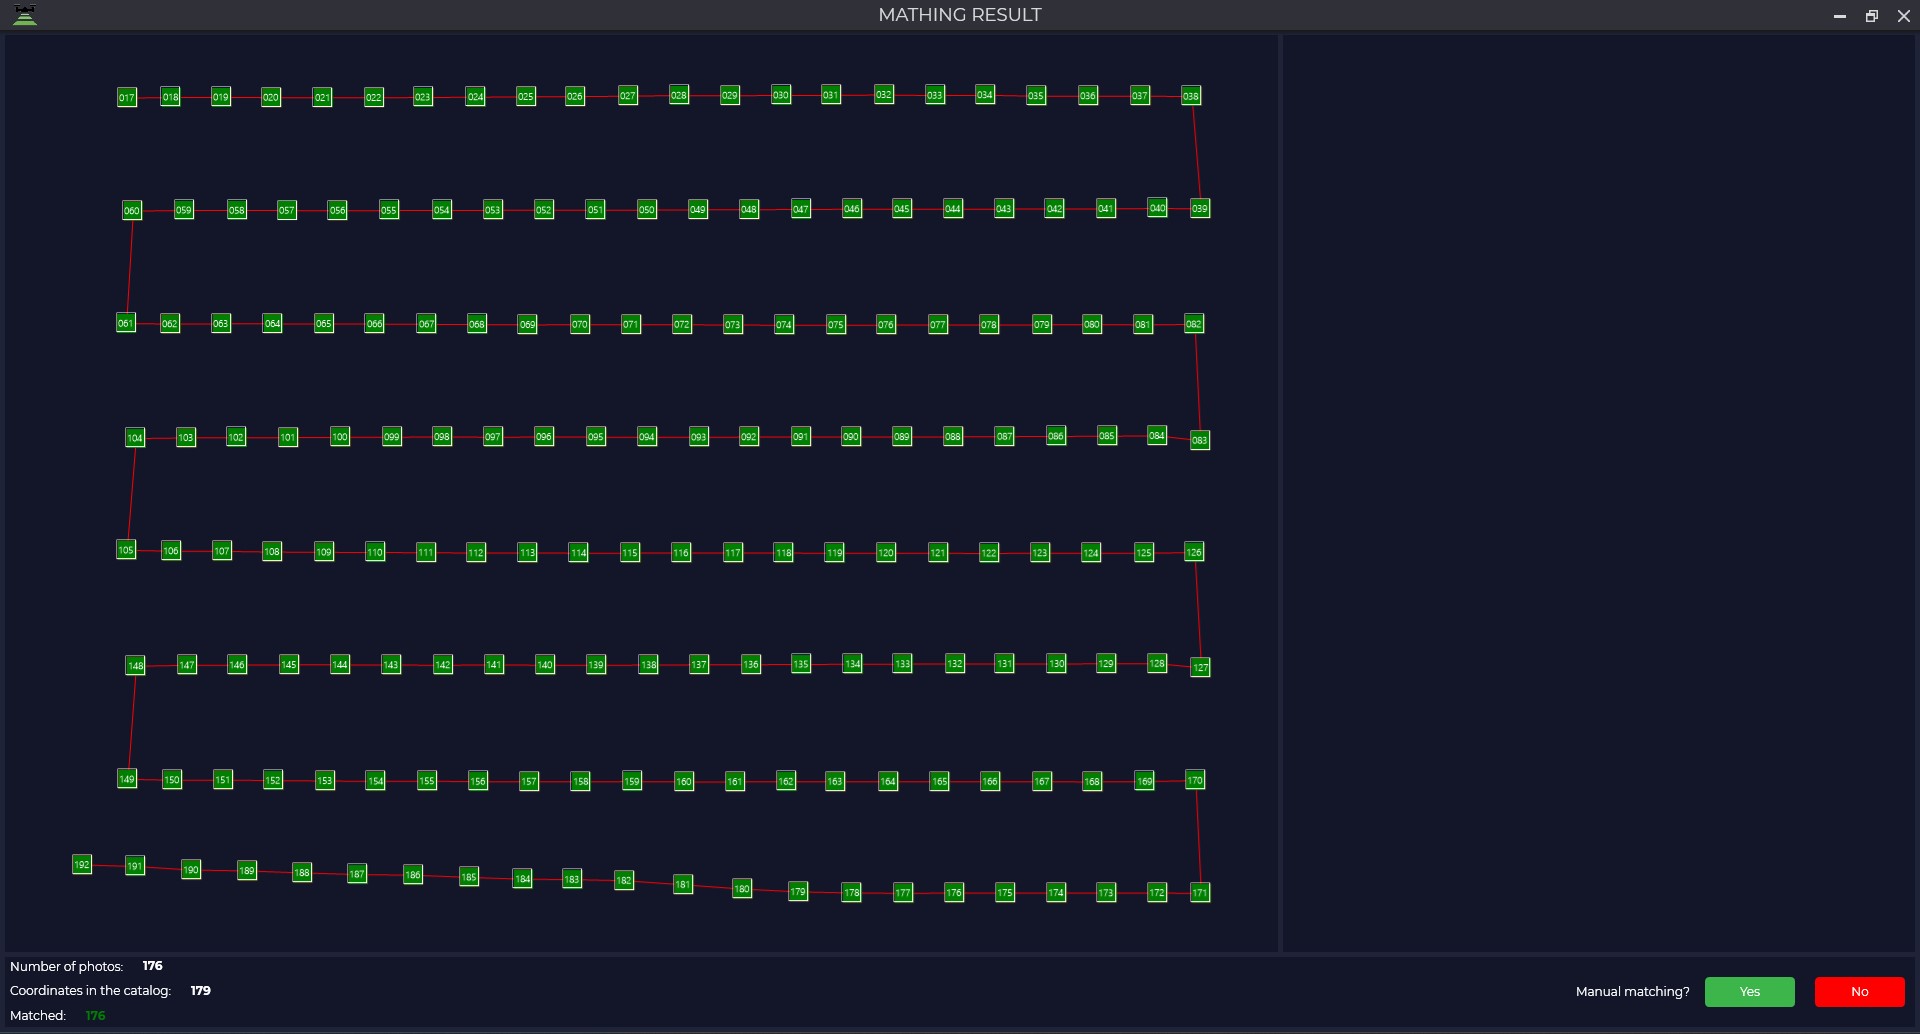
Task: Select photo marker 038
Action: point(1190,96)
